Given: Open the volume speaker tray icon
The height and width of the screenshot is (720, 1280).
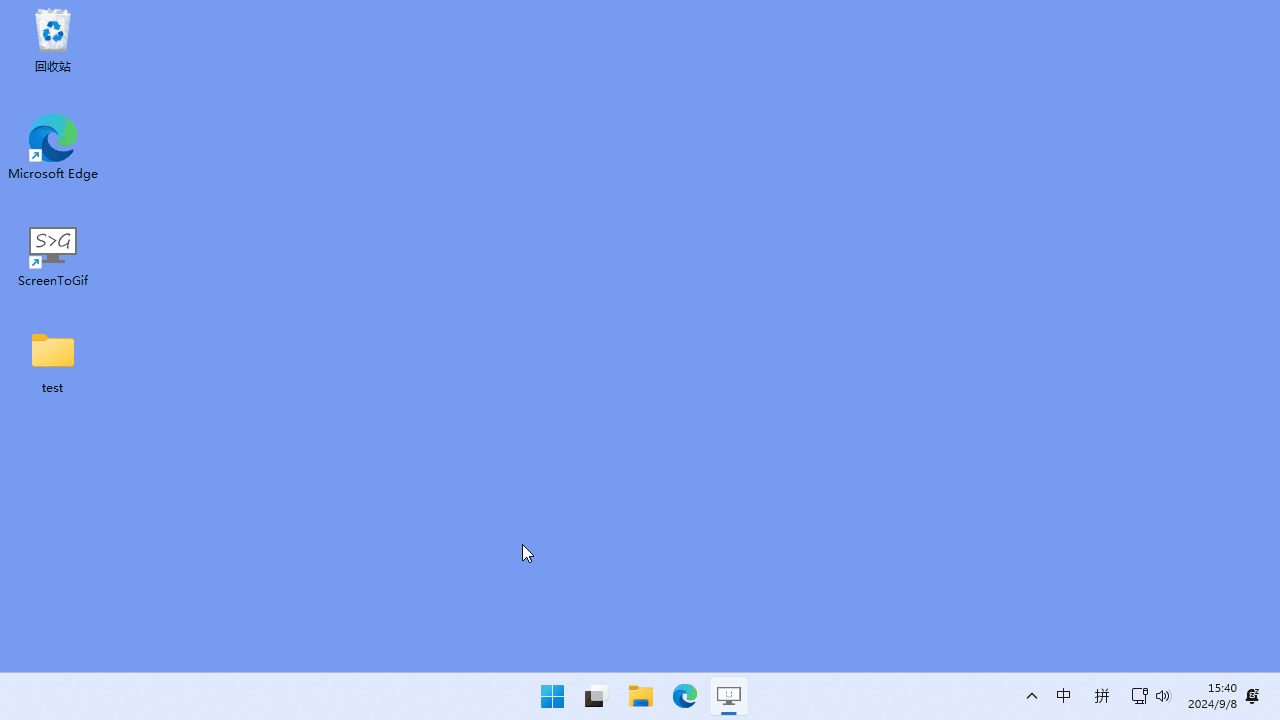Looking at the screenshot, I should point(1163,696).
